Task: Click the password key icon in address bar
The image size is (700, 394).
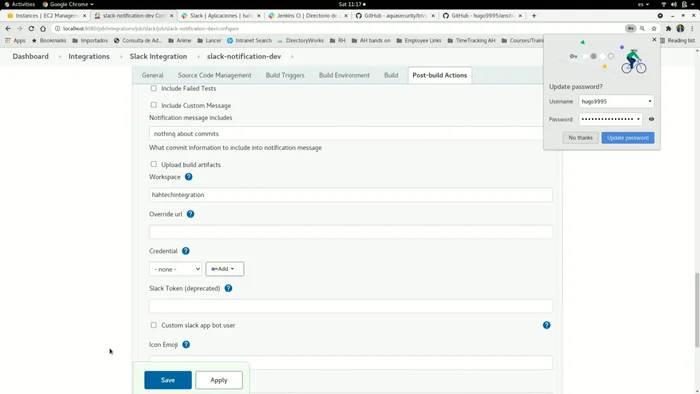Action: (x=630, y=29)
